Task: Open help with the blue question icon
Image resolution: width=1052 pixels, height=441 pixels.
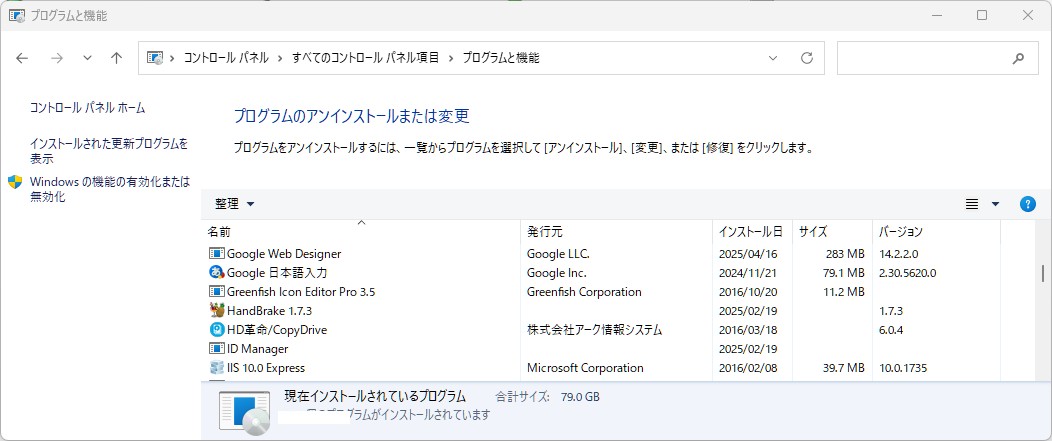Action: [x=1027, y=204]
